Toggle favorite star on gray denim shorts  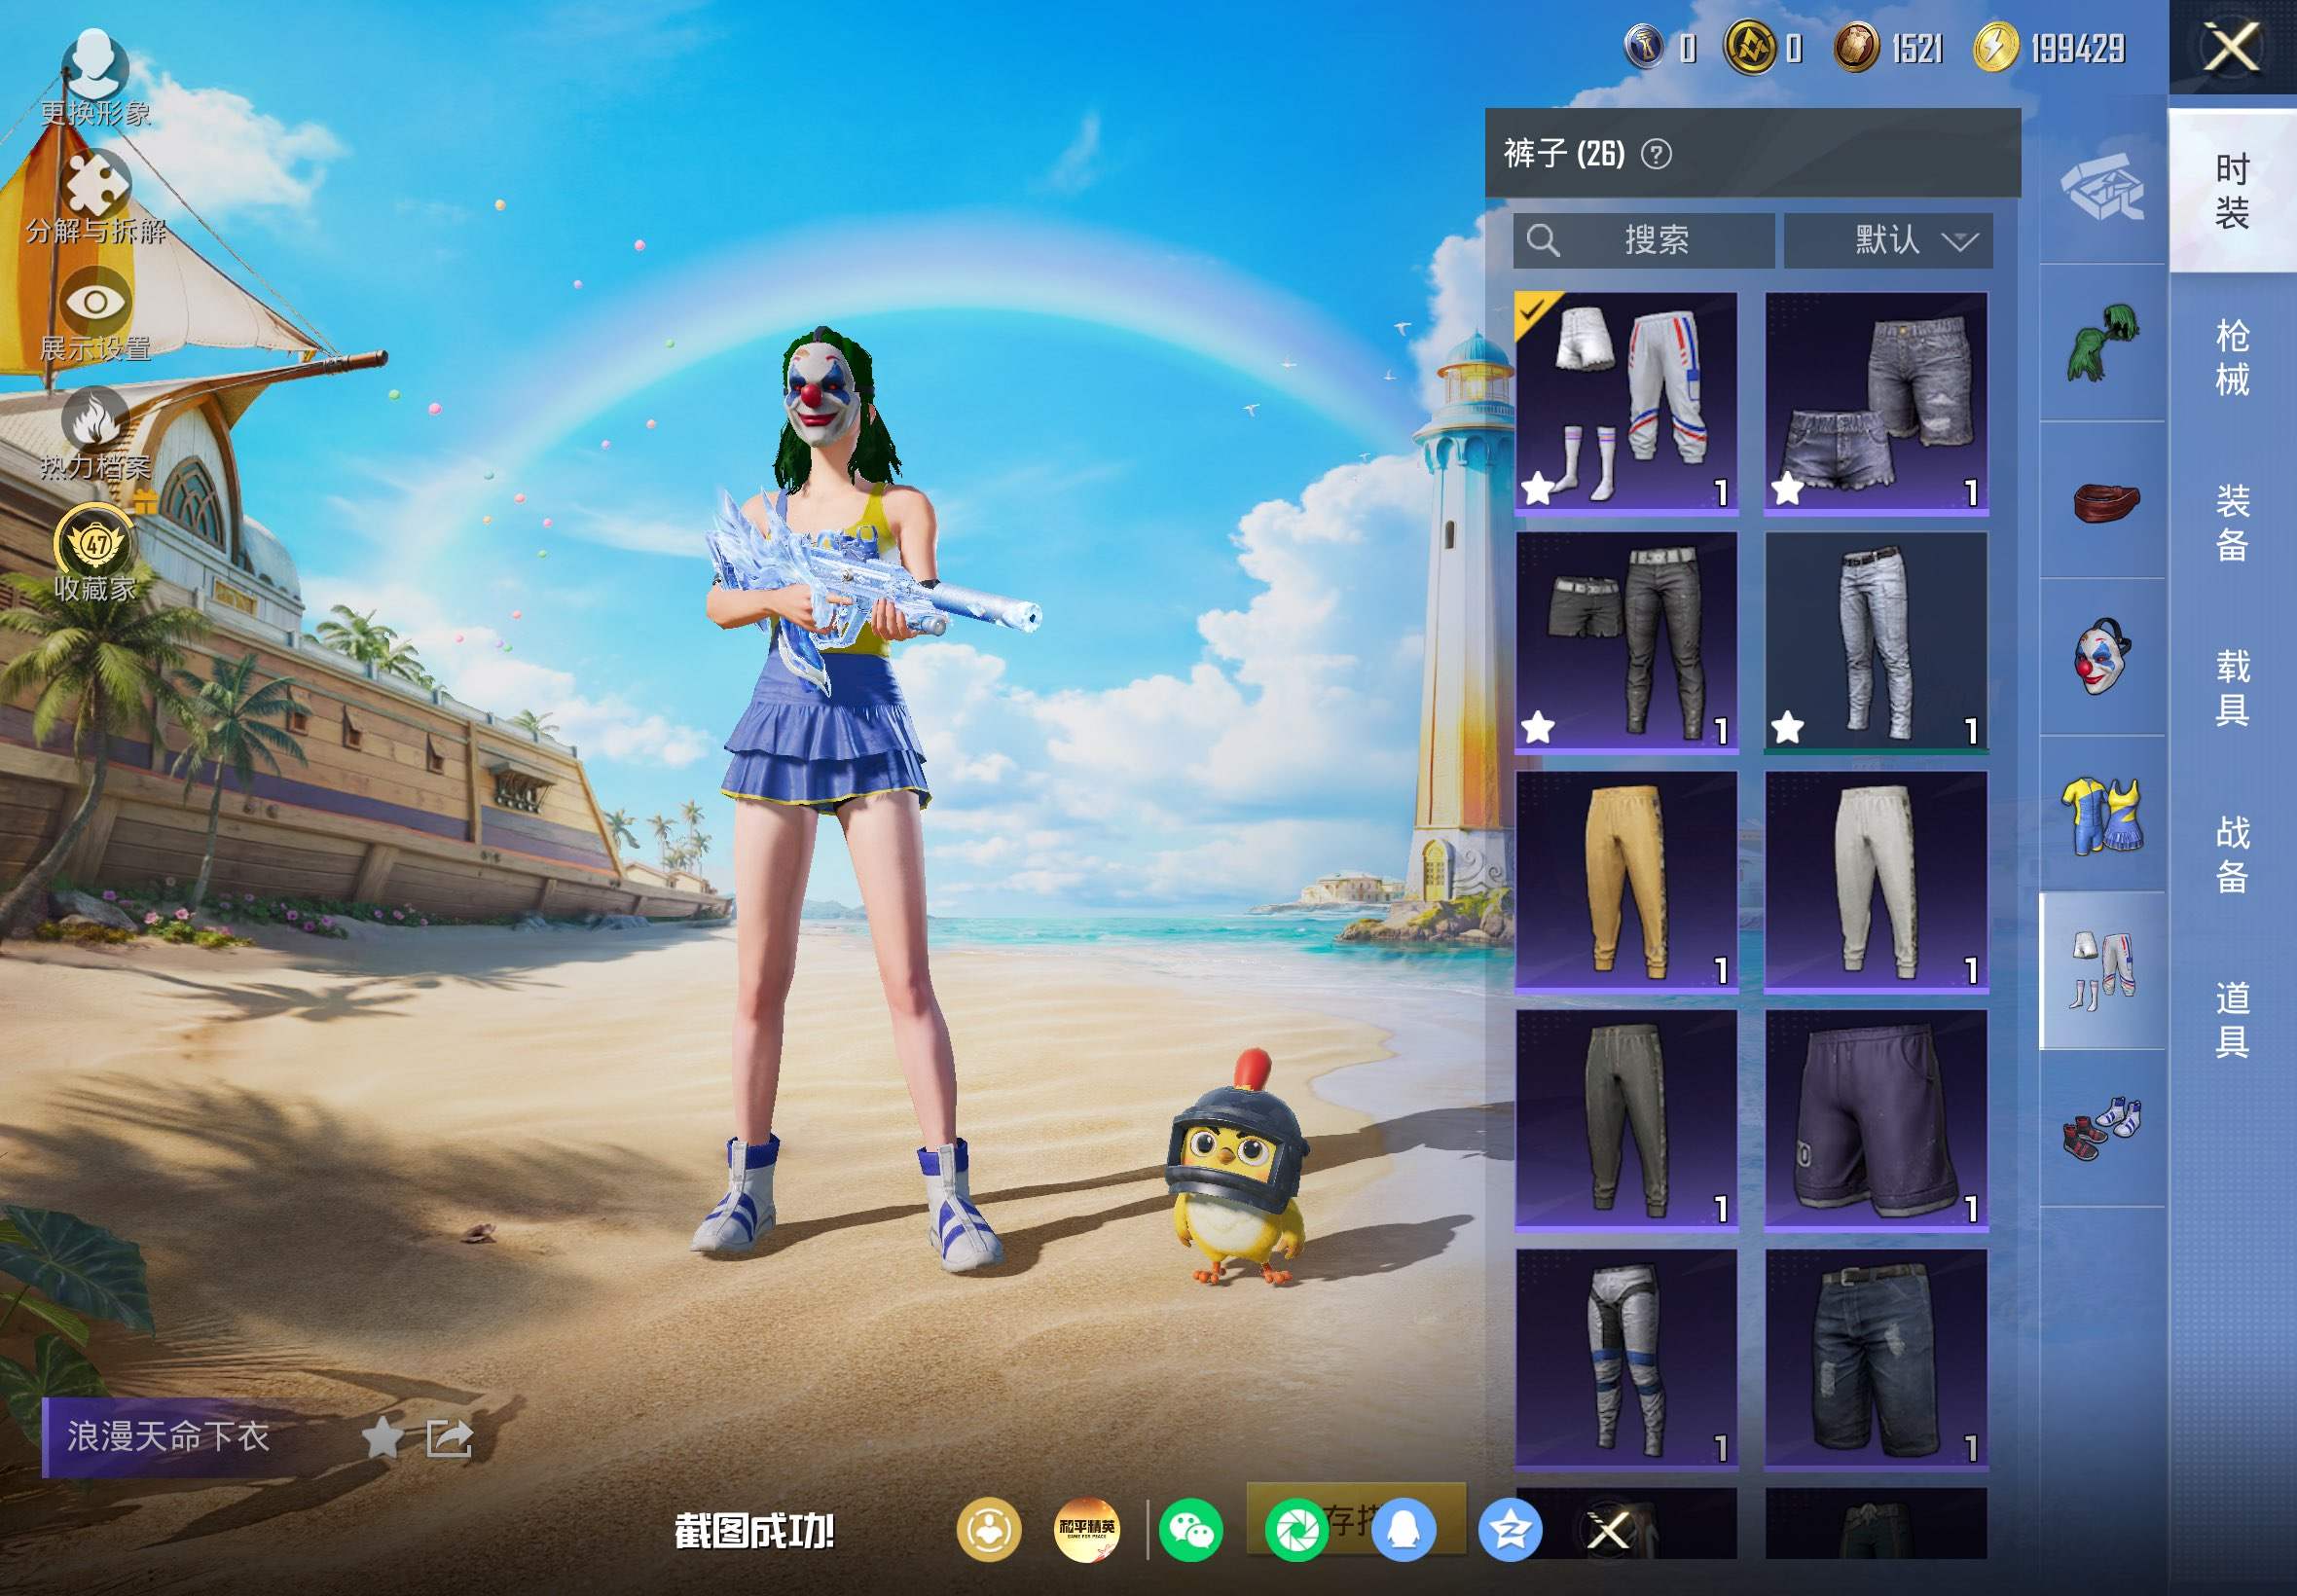(1787, 489)
